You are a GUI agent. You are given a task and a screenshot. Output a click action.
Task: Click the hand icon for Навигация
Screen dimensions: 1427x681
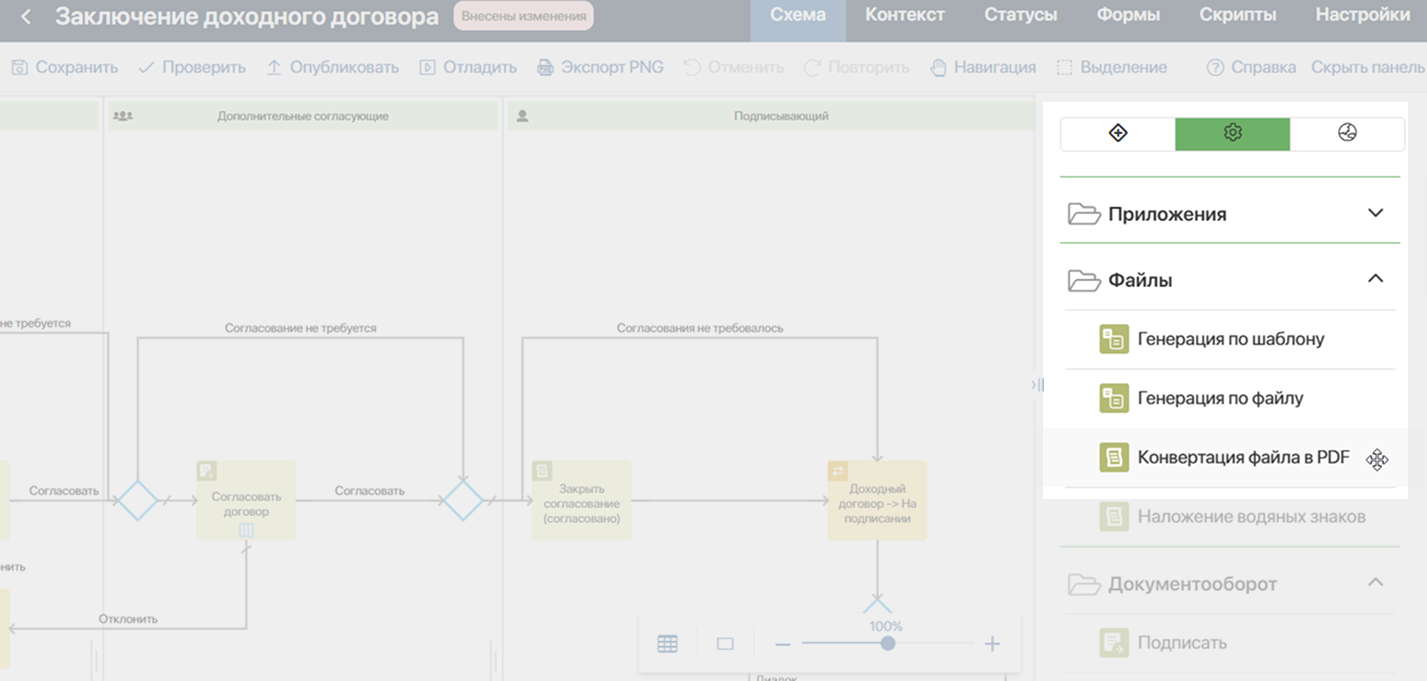point(938,68)
